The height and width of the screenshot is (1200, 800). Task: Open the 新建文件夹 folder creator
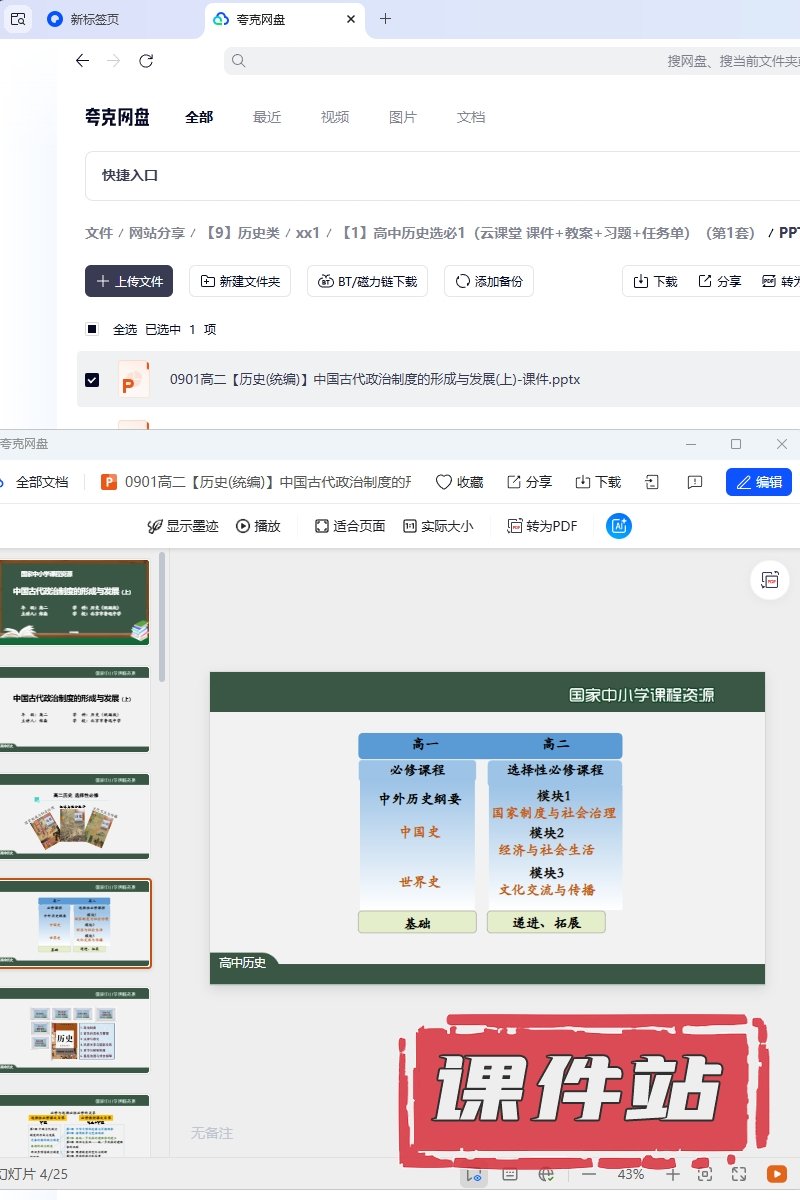[240, 282]
